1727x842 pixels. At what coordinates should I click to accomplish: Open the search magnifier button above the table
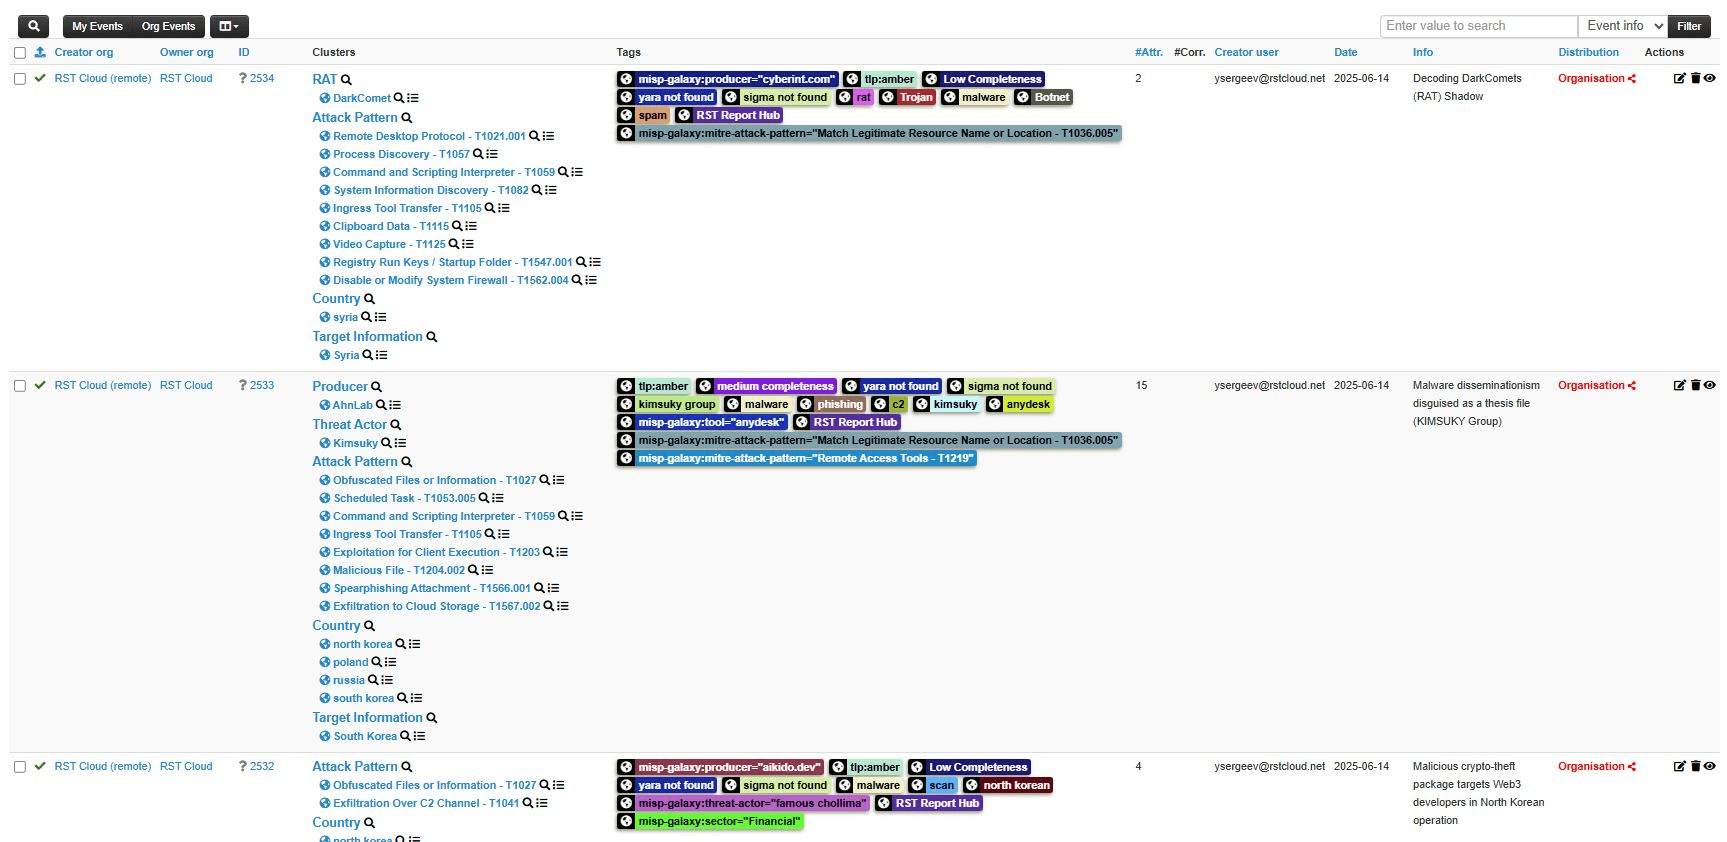33,26
